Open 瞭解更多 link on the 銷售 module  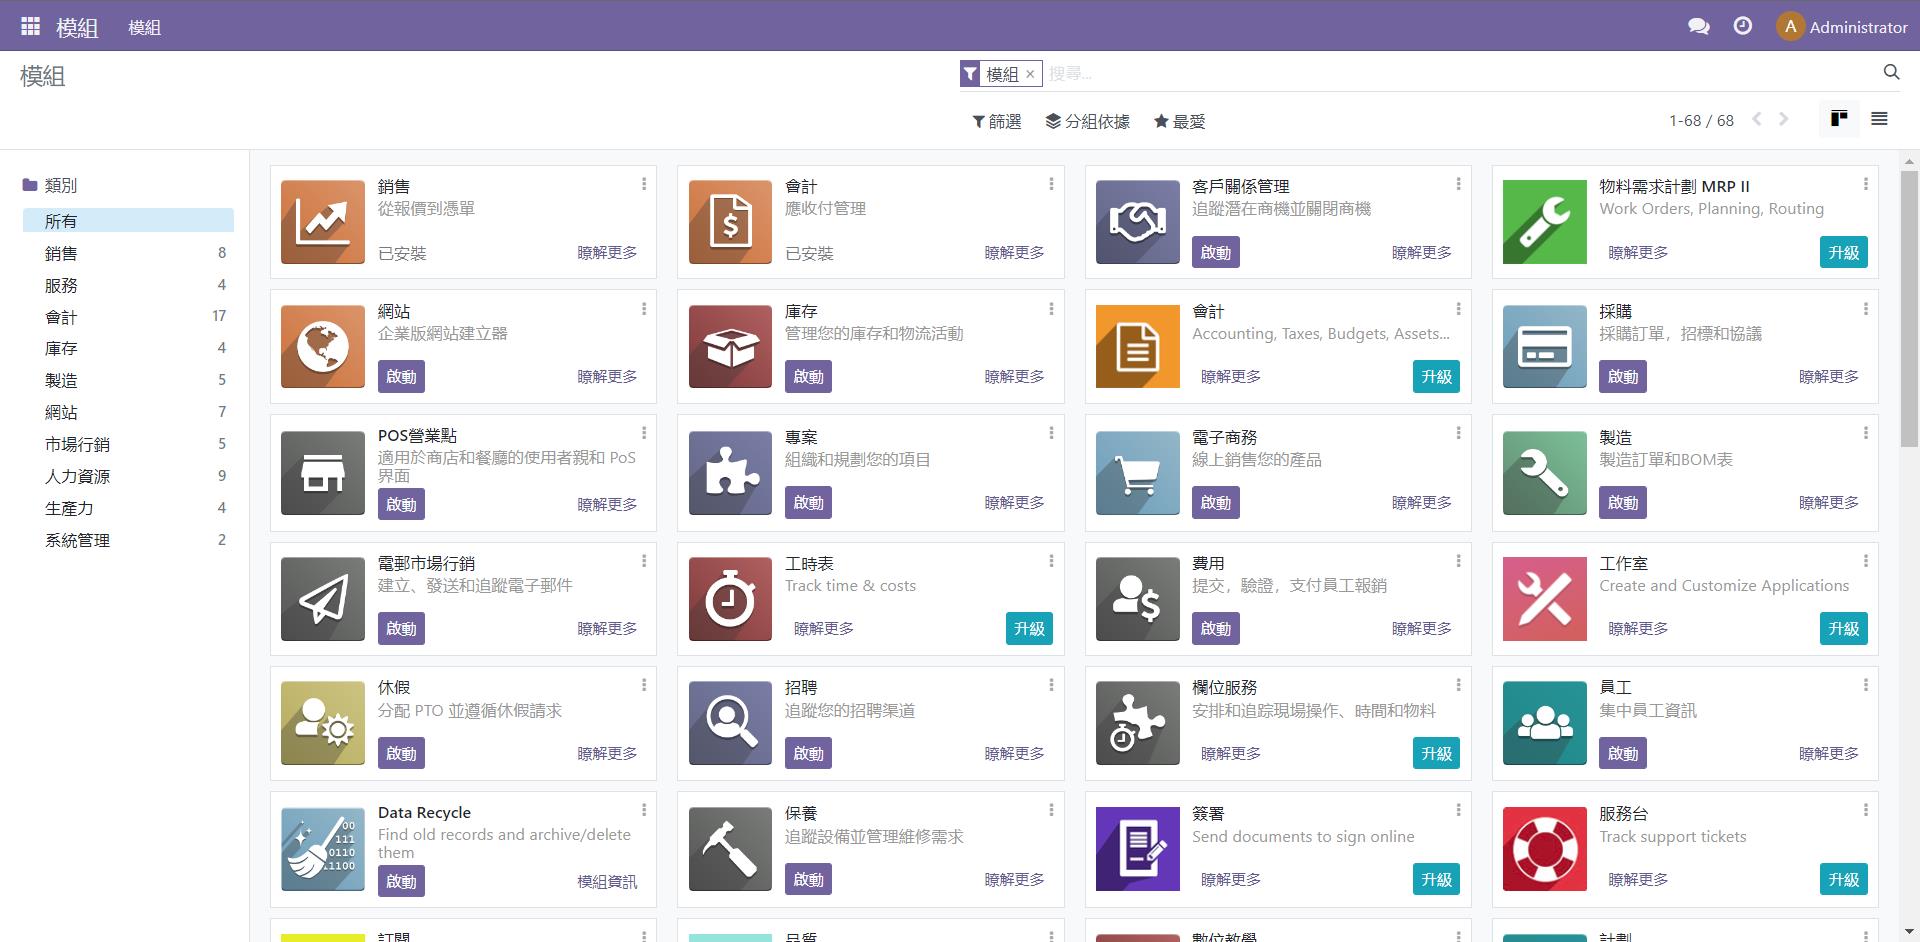tap(607, 253)
